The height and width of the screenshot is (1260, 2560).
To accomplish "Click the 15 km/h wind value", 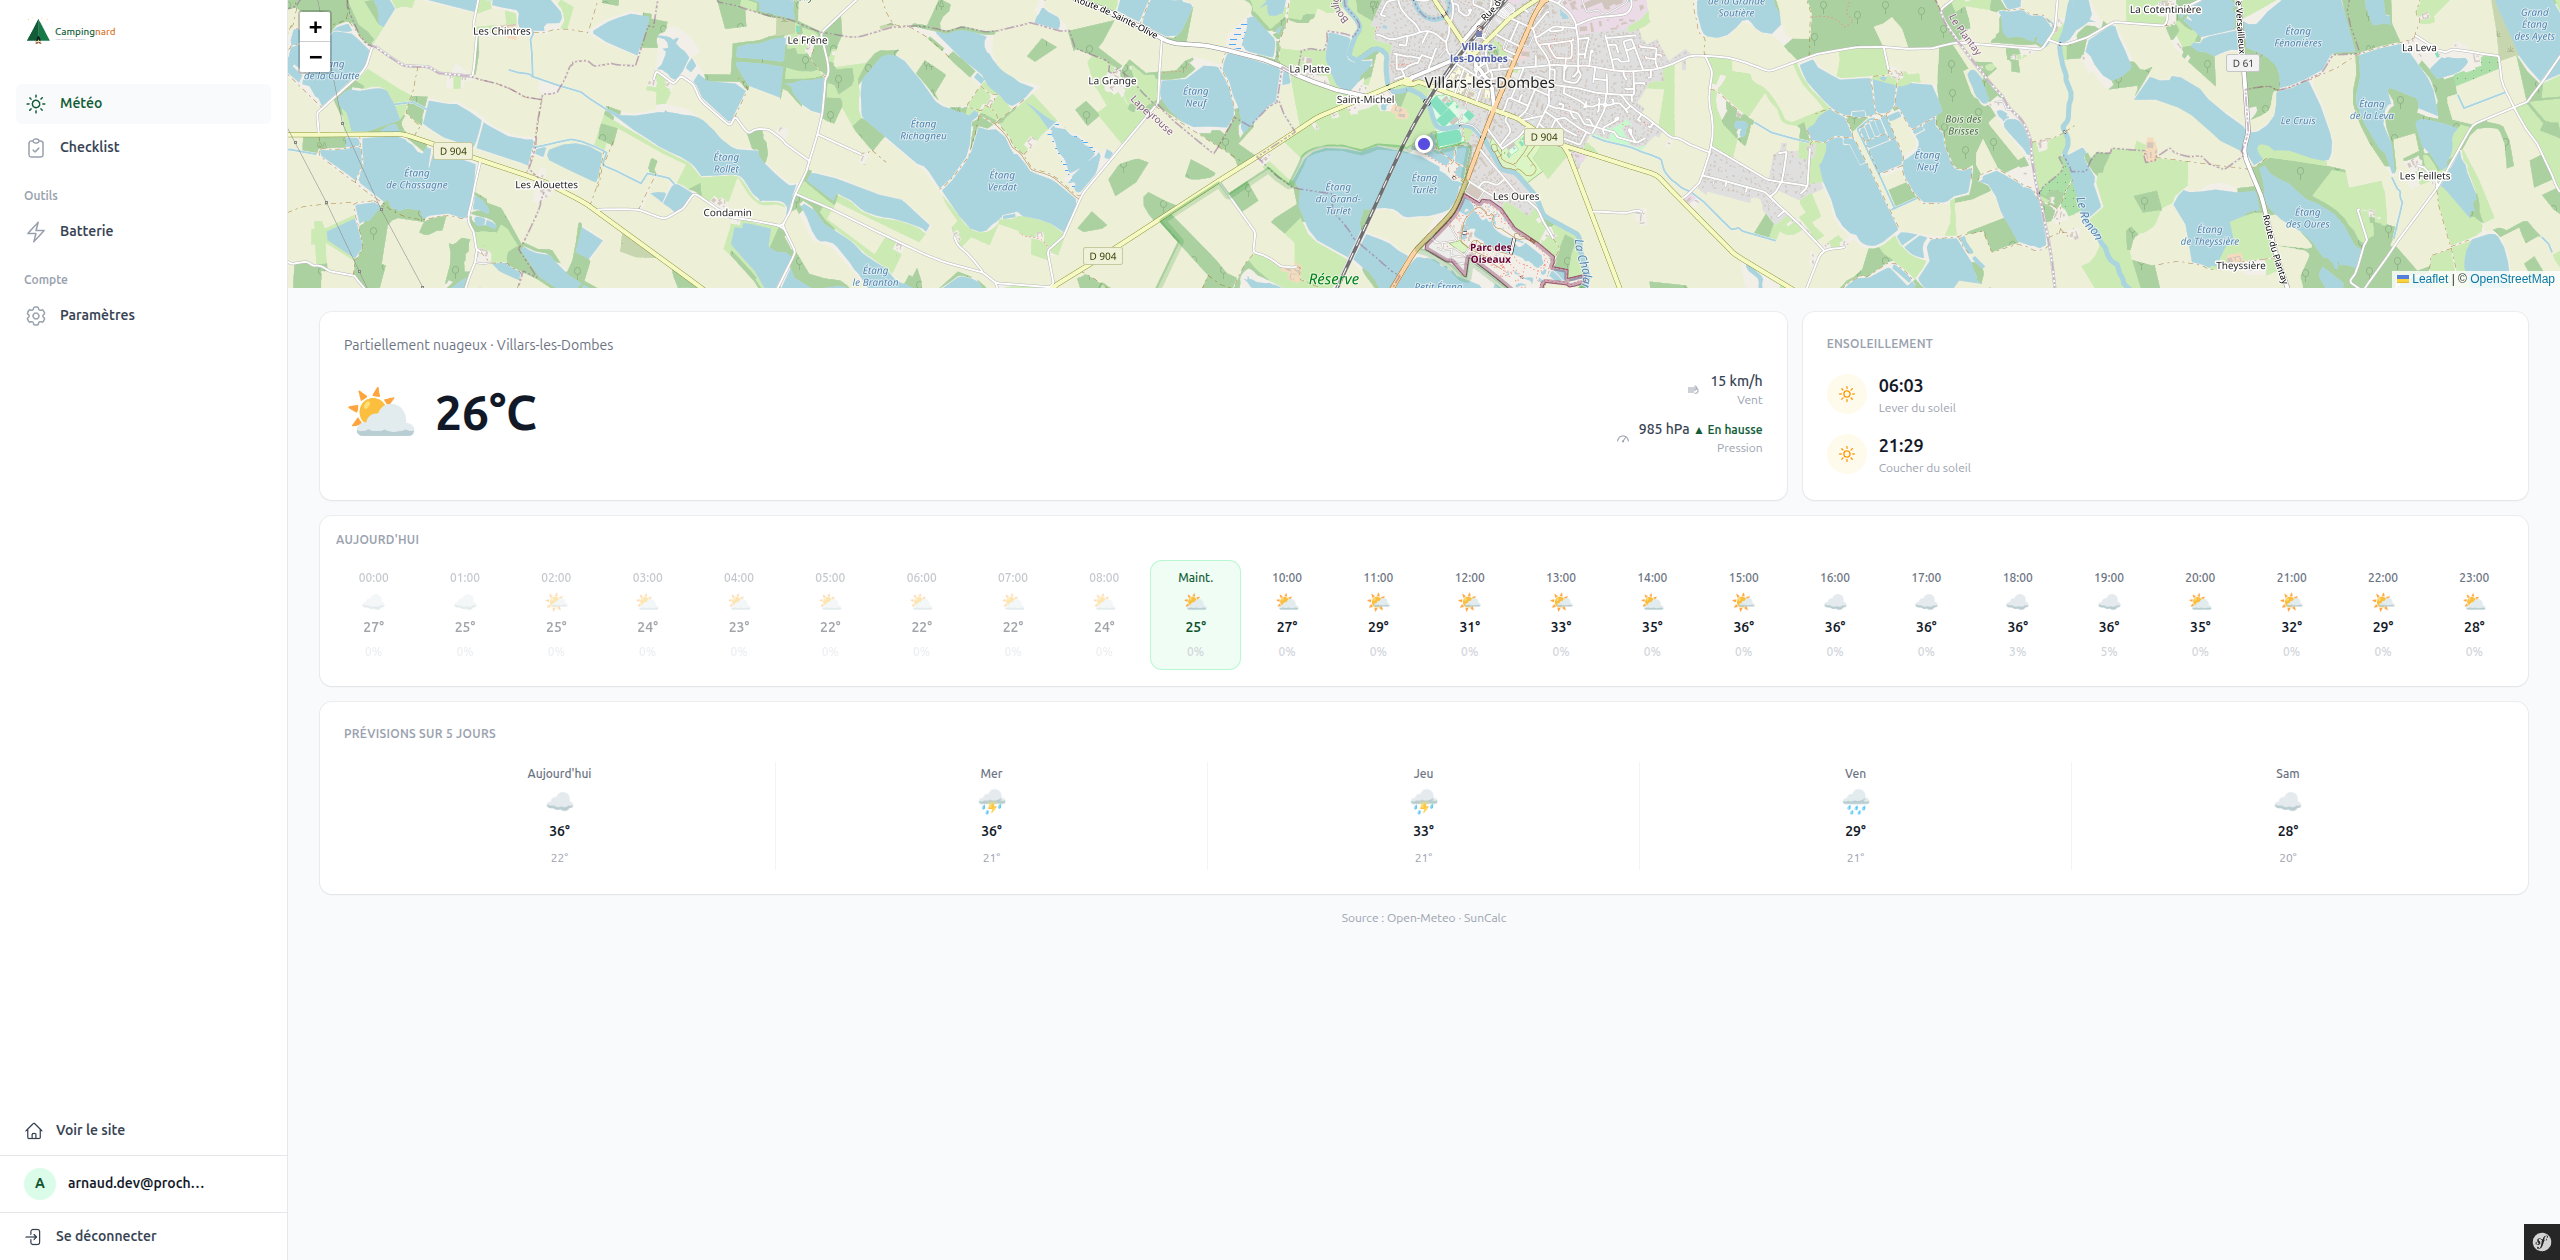I will point(1736,381).
